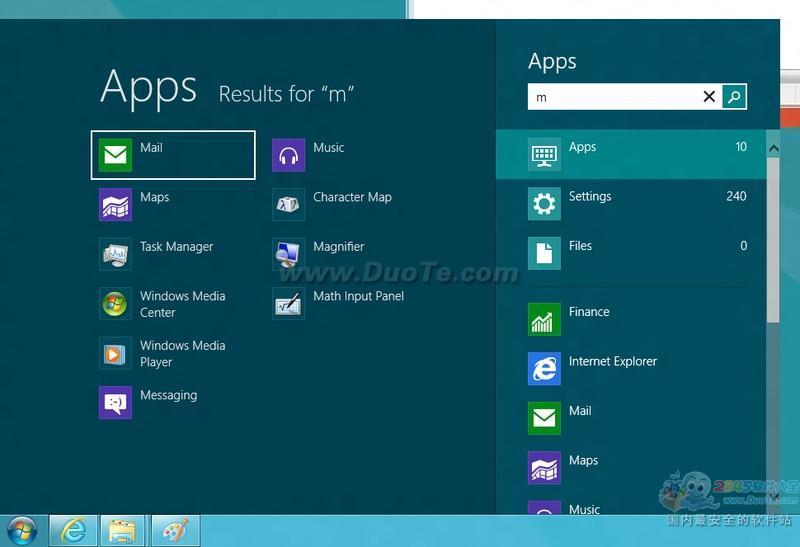800x547 pixels.
Task: Launch Windows Media Player icon
Action: pyautogui.click(x=115, y=353)
